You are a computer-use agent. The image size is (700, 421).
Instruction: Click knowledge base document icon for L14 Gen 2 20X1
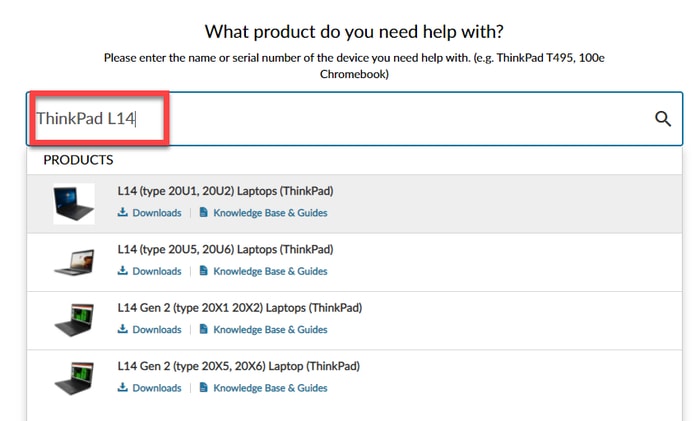click(204, 329)
